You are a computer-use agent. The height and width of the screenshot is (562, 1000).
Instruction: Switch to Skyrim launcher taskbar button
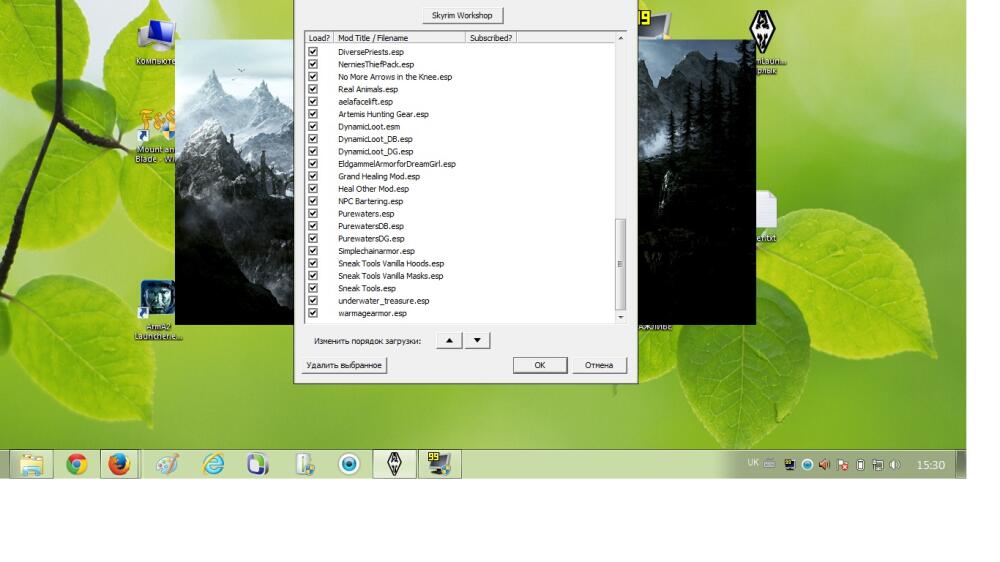coord(394,464)
